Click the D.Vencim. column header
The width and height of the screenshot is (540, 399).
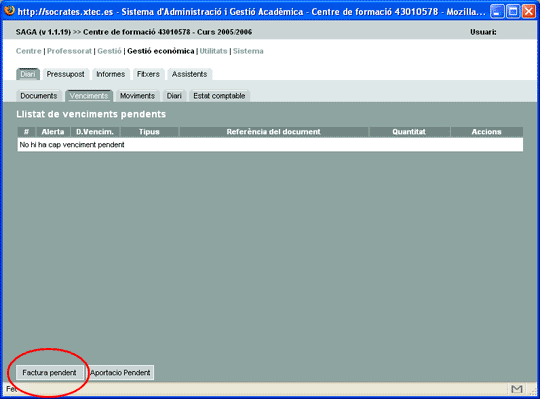click(x=95, y=132)
